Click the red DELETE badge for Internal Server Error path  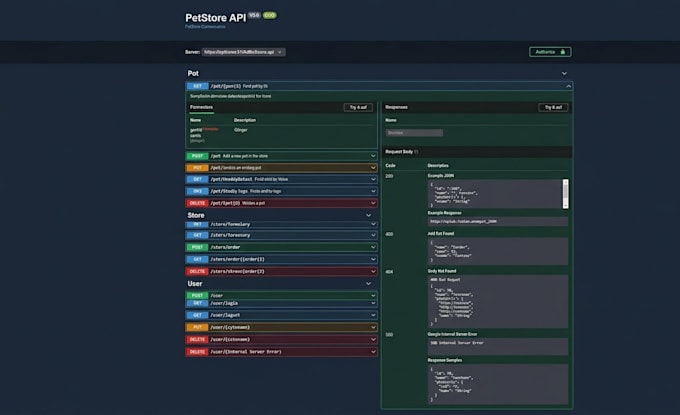coord(197,352)
